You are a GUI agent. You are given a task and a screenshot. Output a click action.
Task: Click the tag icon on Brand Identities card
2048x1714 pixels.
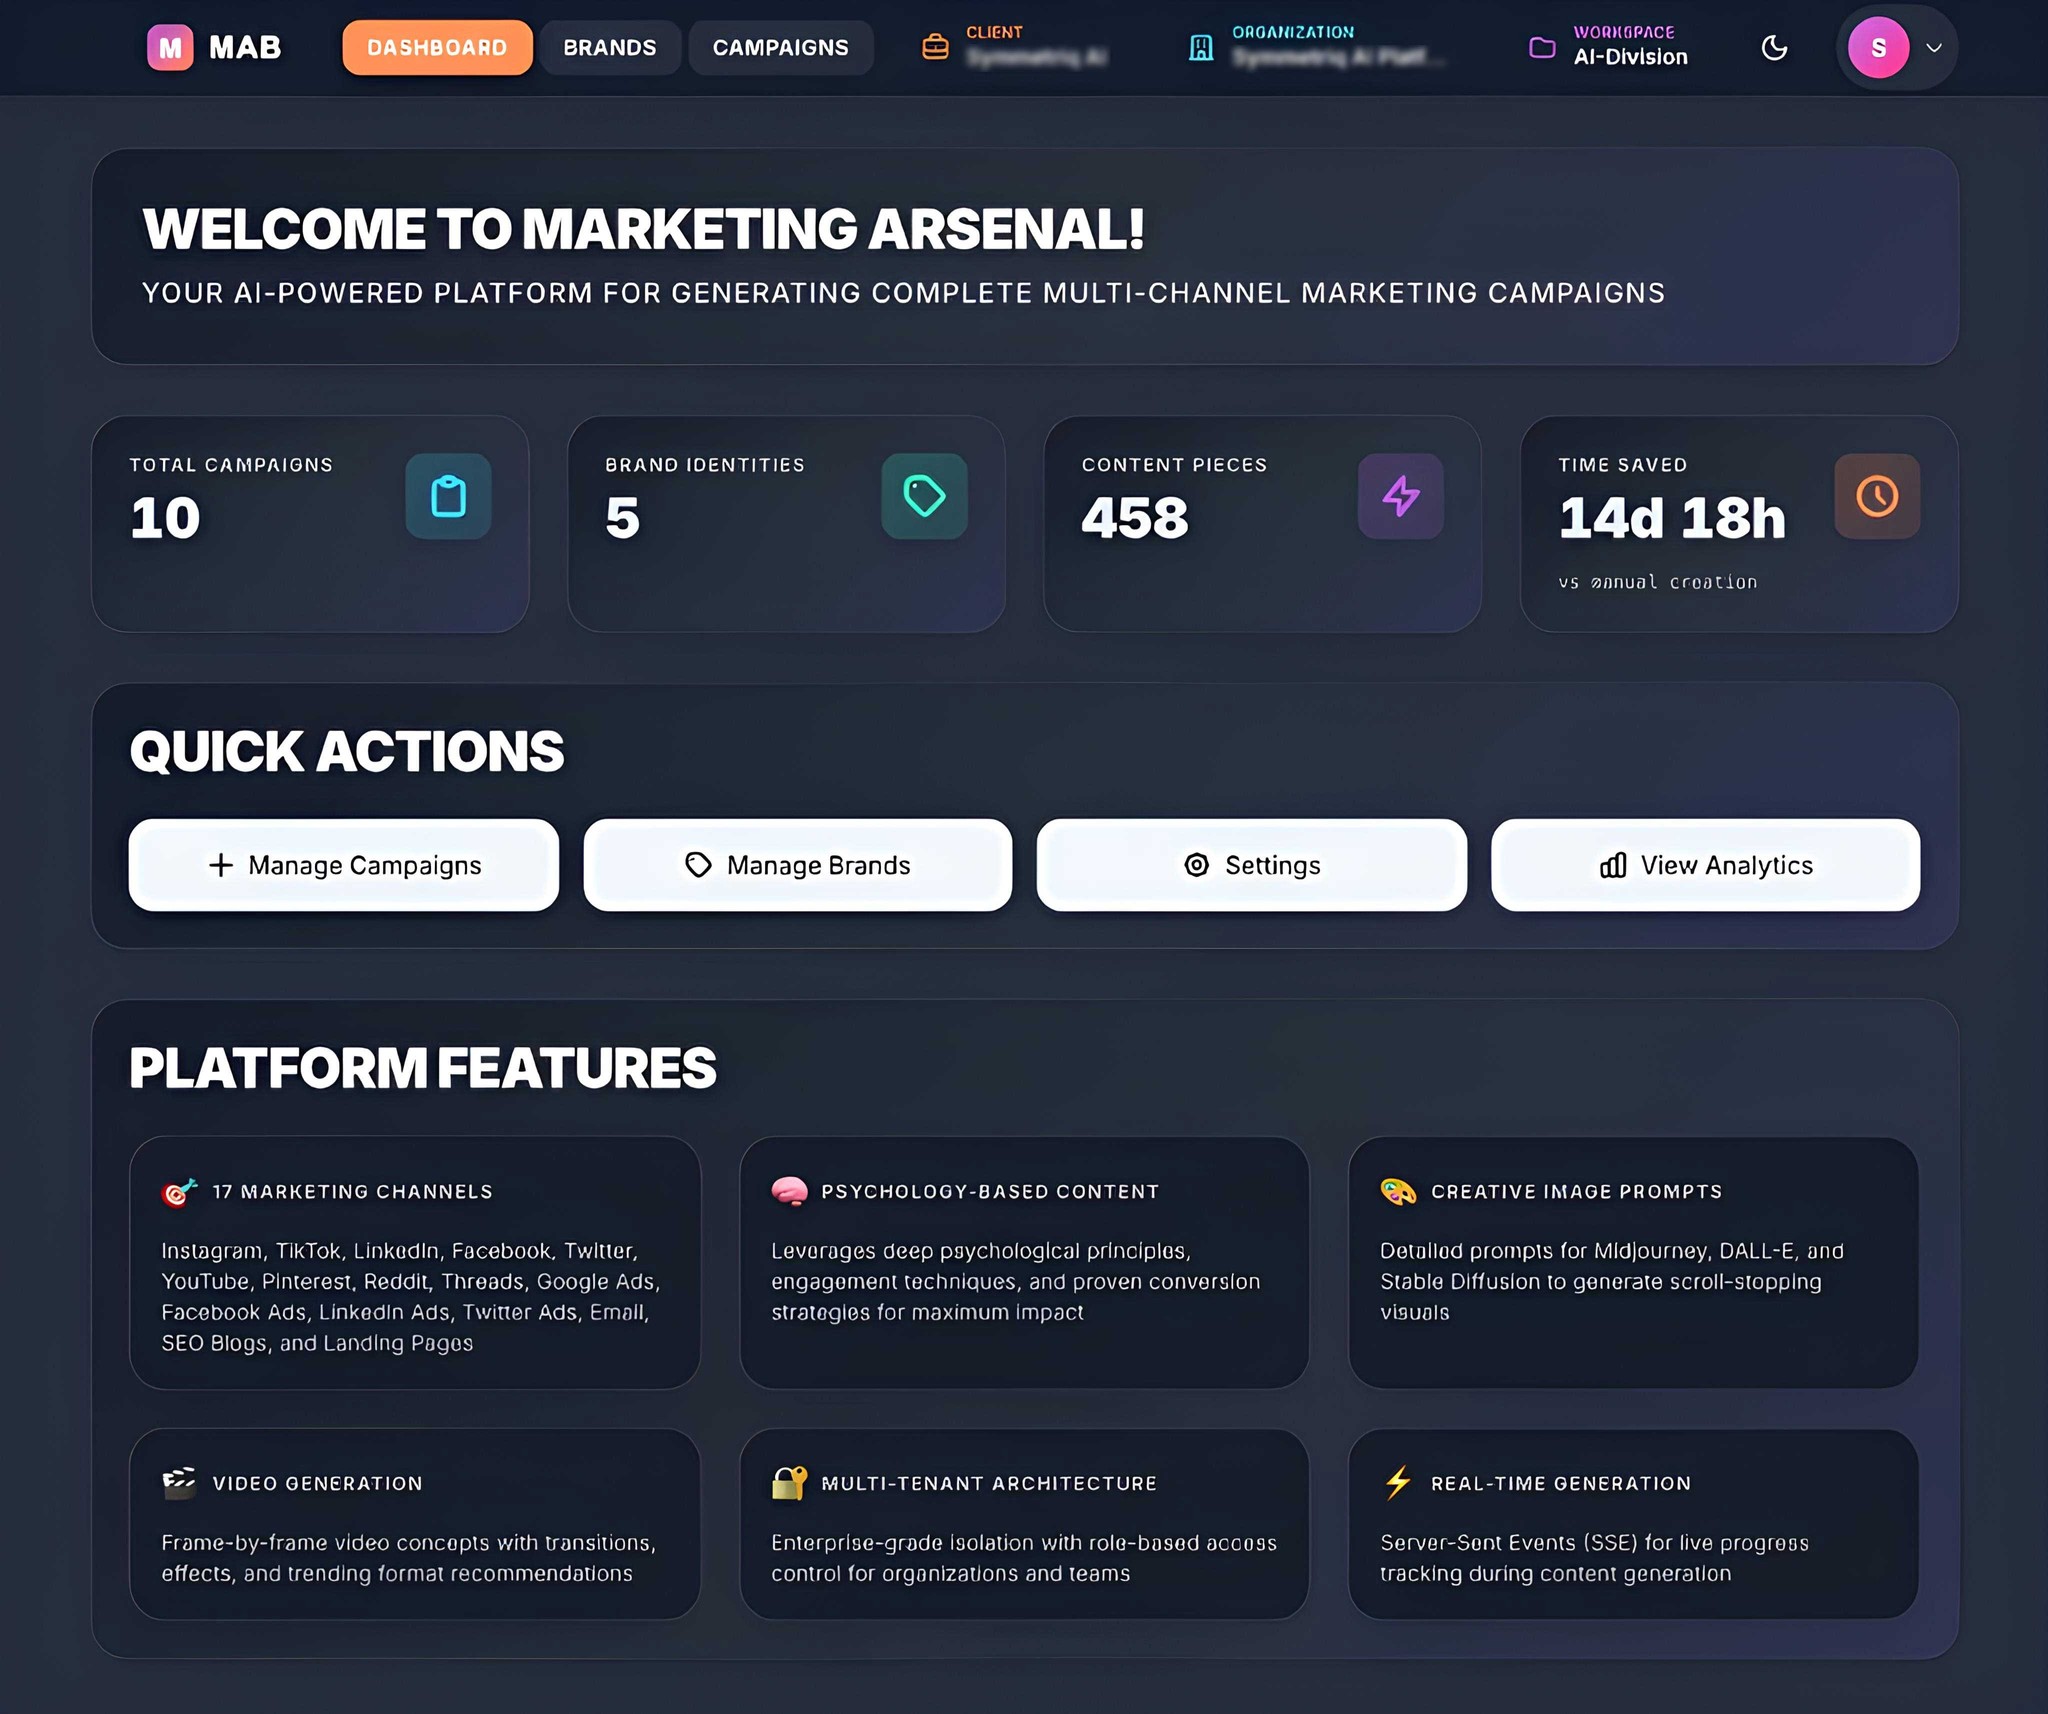pos(924,497)
